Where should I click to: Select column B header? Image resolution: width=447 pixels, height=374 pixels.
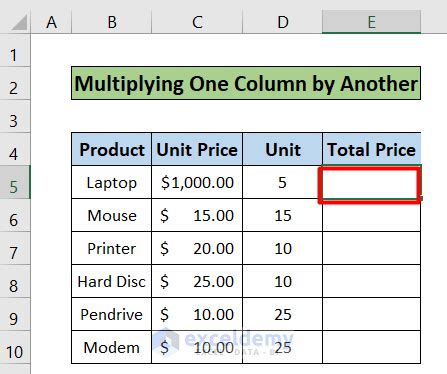[112, 23]
